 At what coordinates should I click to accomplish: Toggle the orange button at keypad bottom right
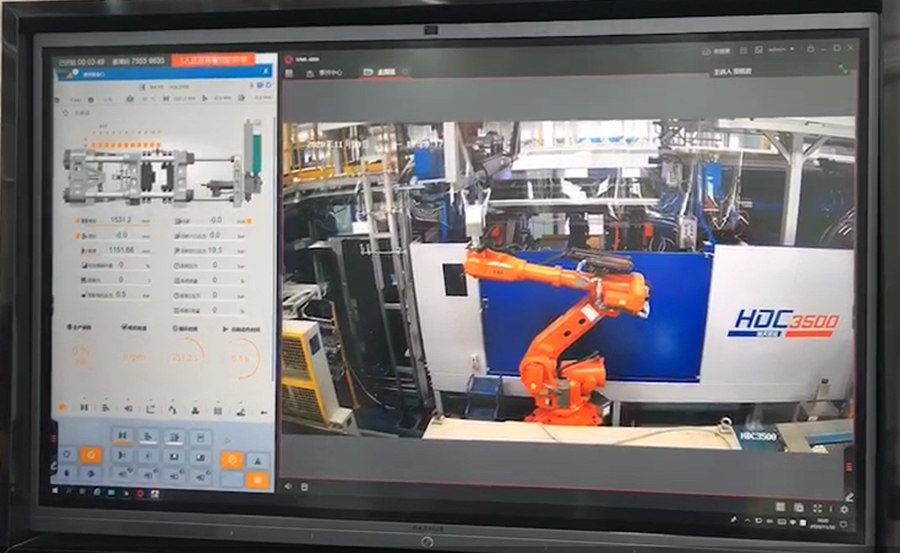(x=258, y=480)
